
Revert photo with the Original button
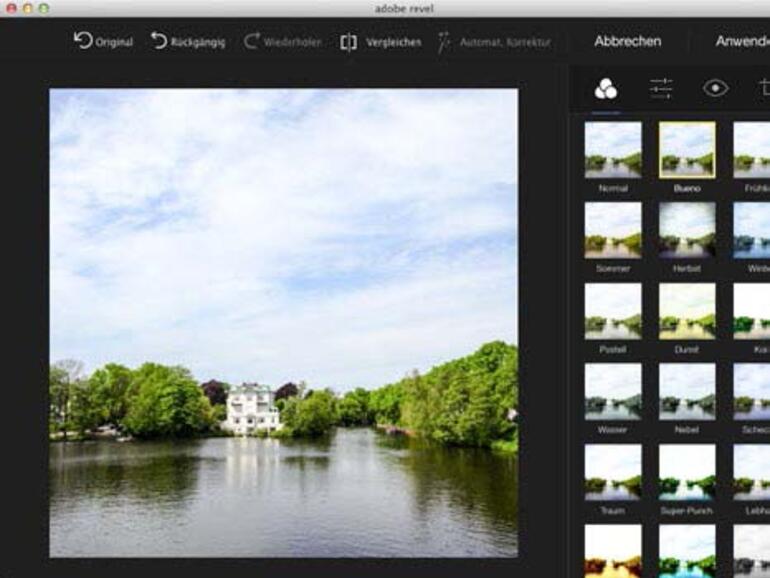[x=103, y=42]
